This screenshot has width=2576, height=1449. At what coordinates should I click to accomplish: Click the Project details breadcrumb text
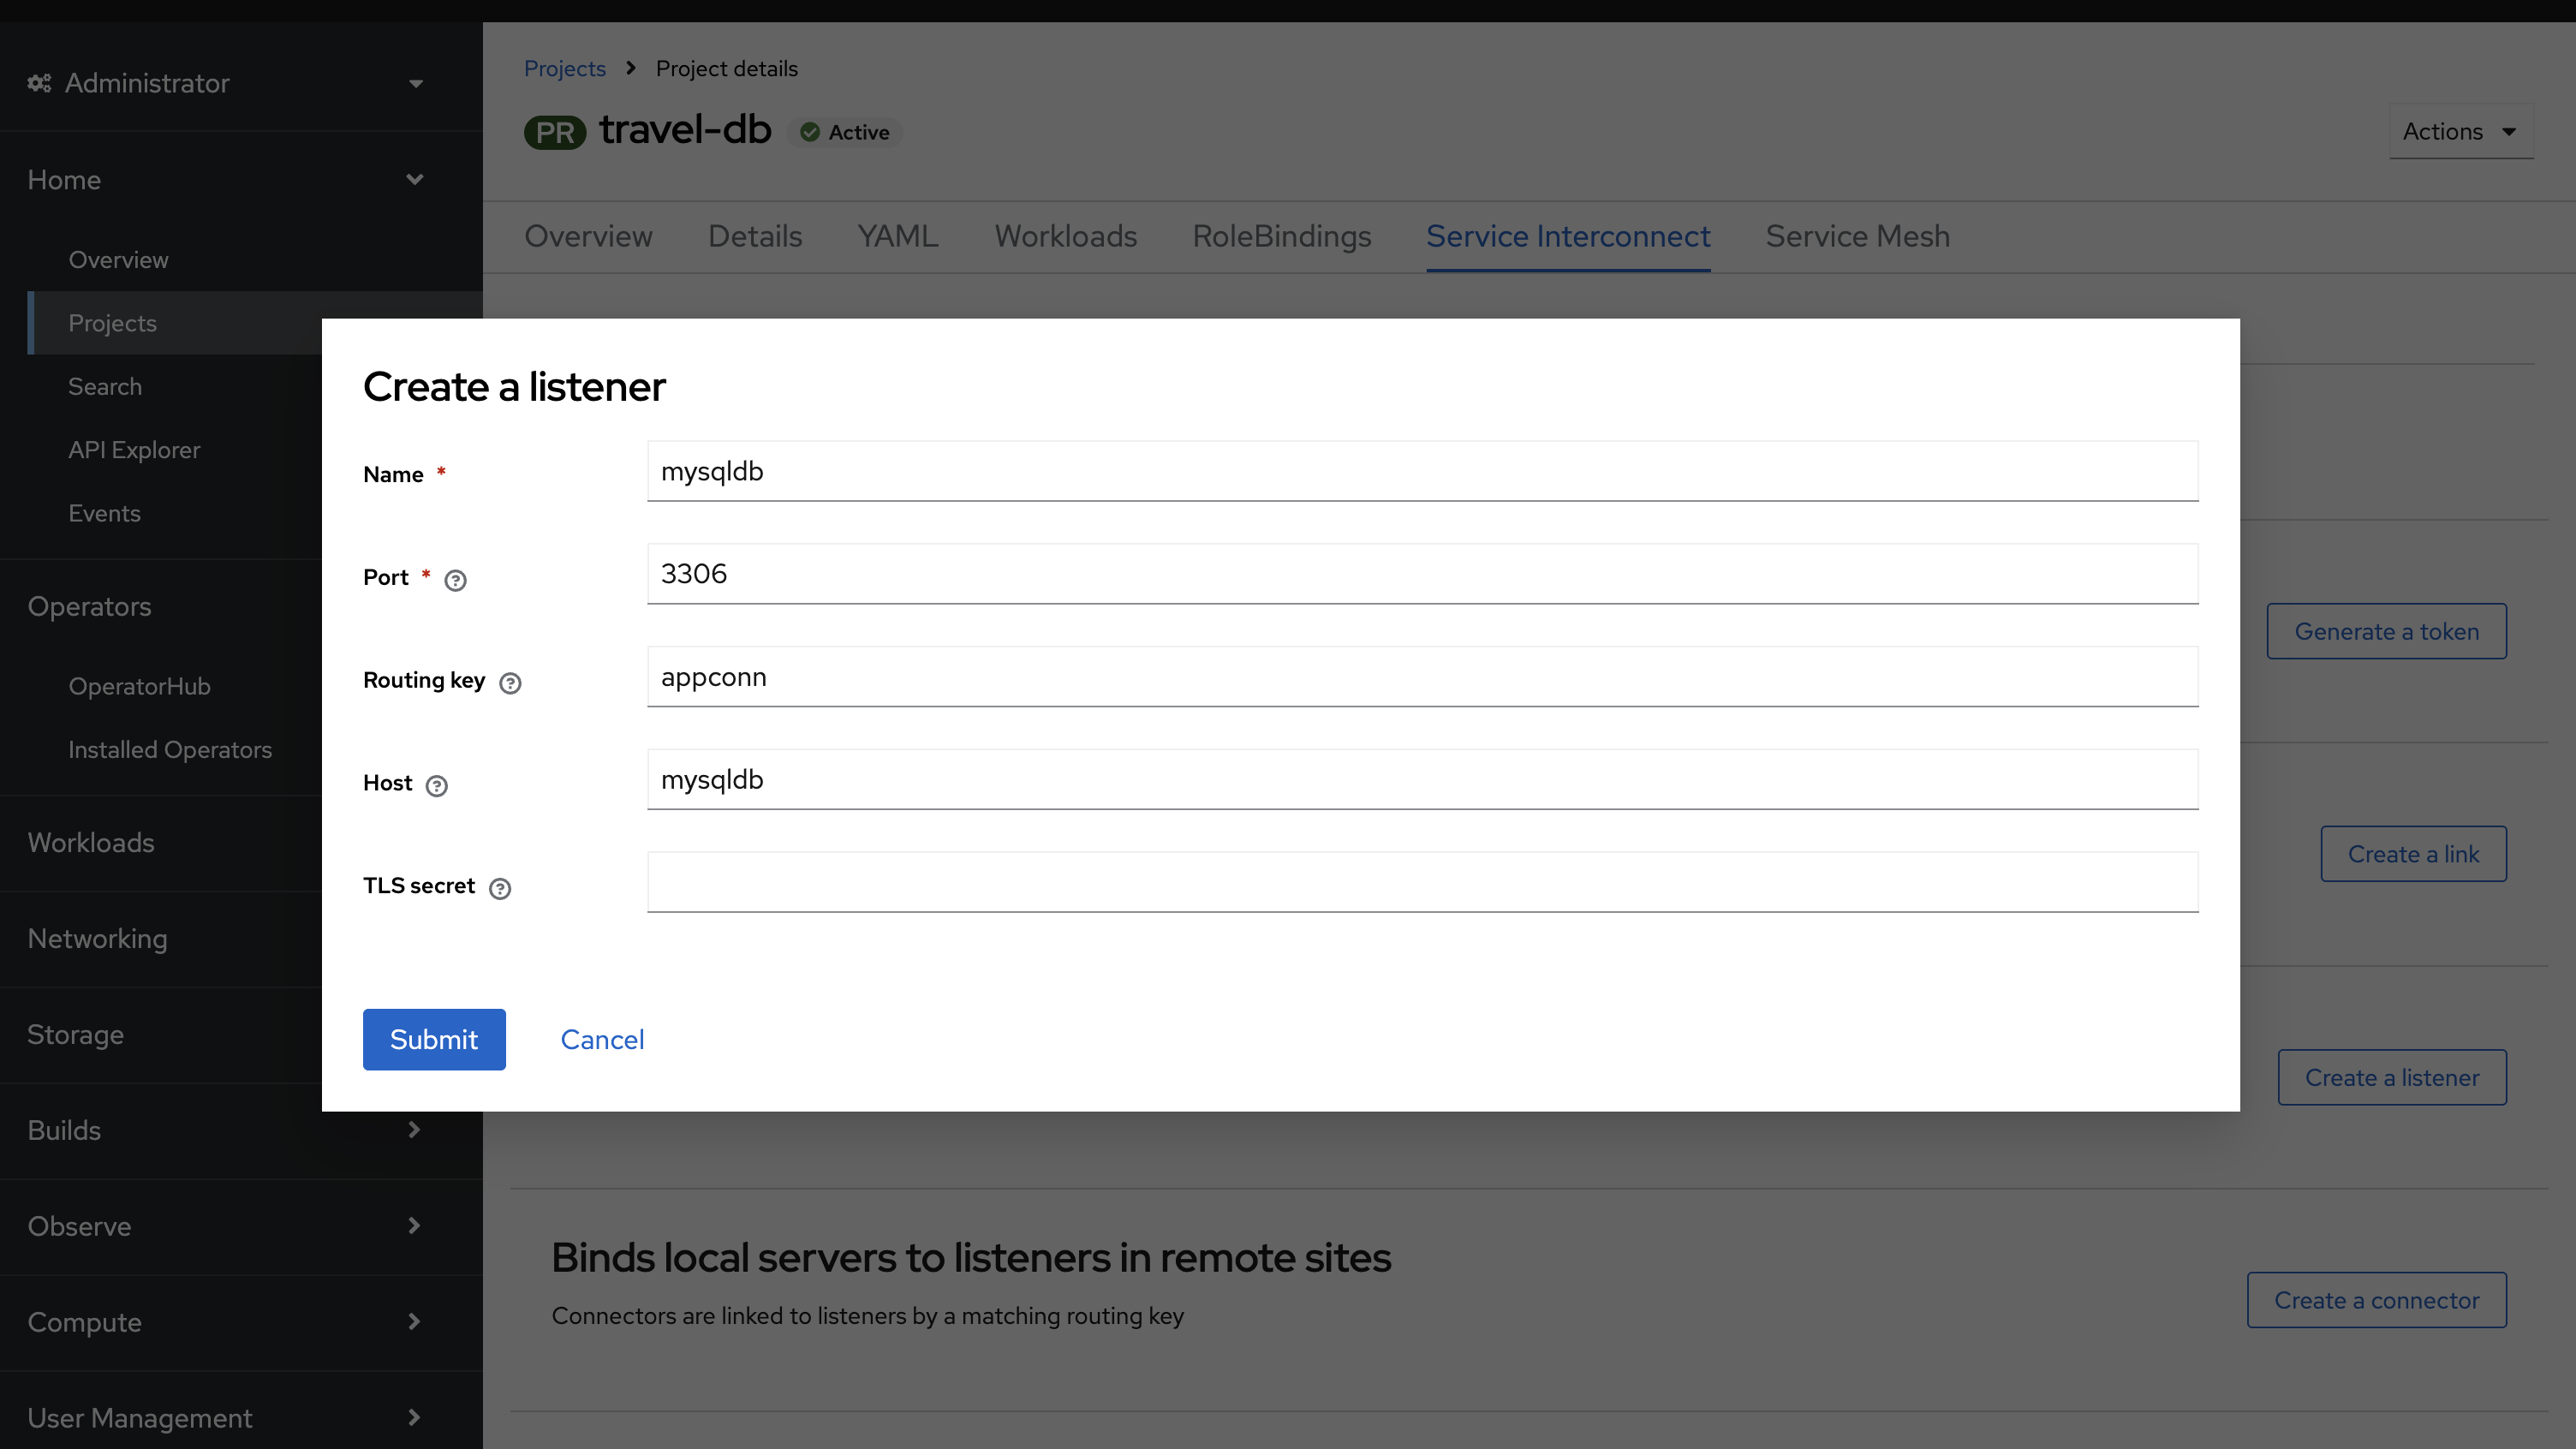tap(726, 69)
